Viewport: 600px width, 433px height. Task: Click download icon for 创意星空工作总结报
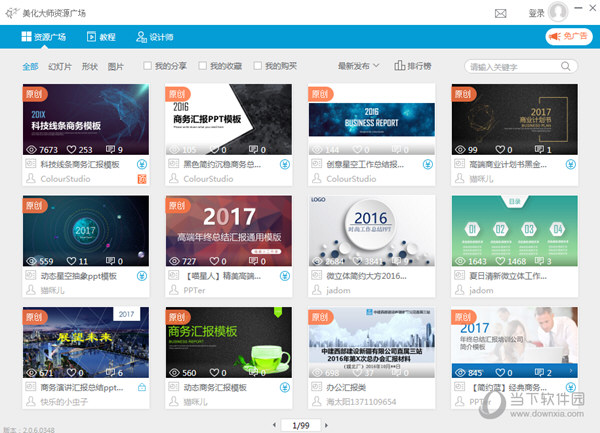point(428,164)
